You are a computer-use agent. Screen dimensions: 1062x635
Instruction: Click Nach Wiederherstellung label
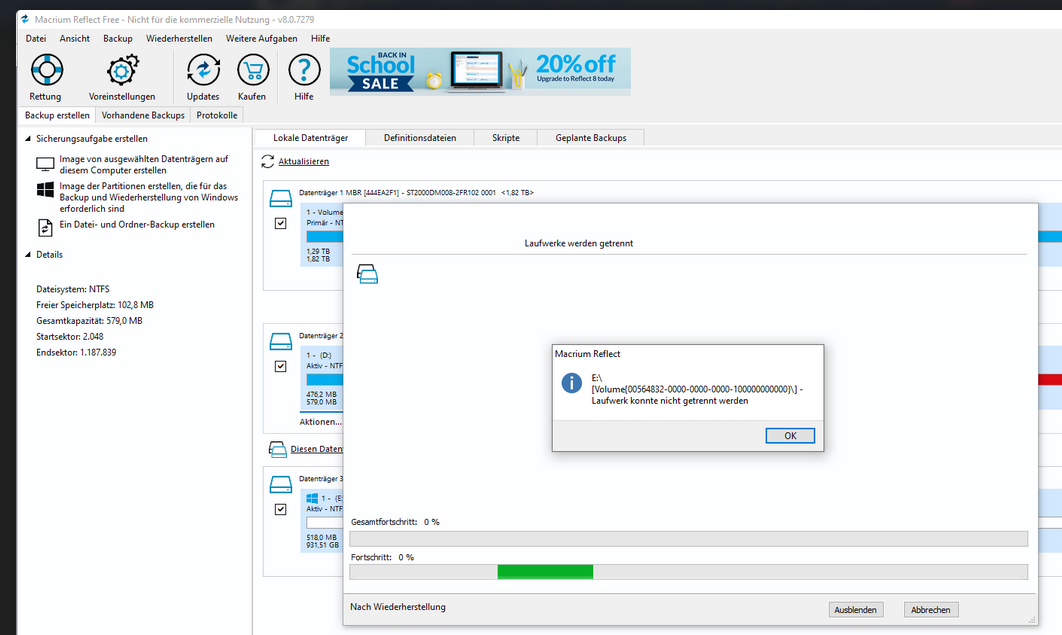point(398,607)
